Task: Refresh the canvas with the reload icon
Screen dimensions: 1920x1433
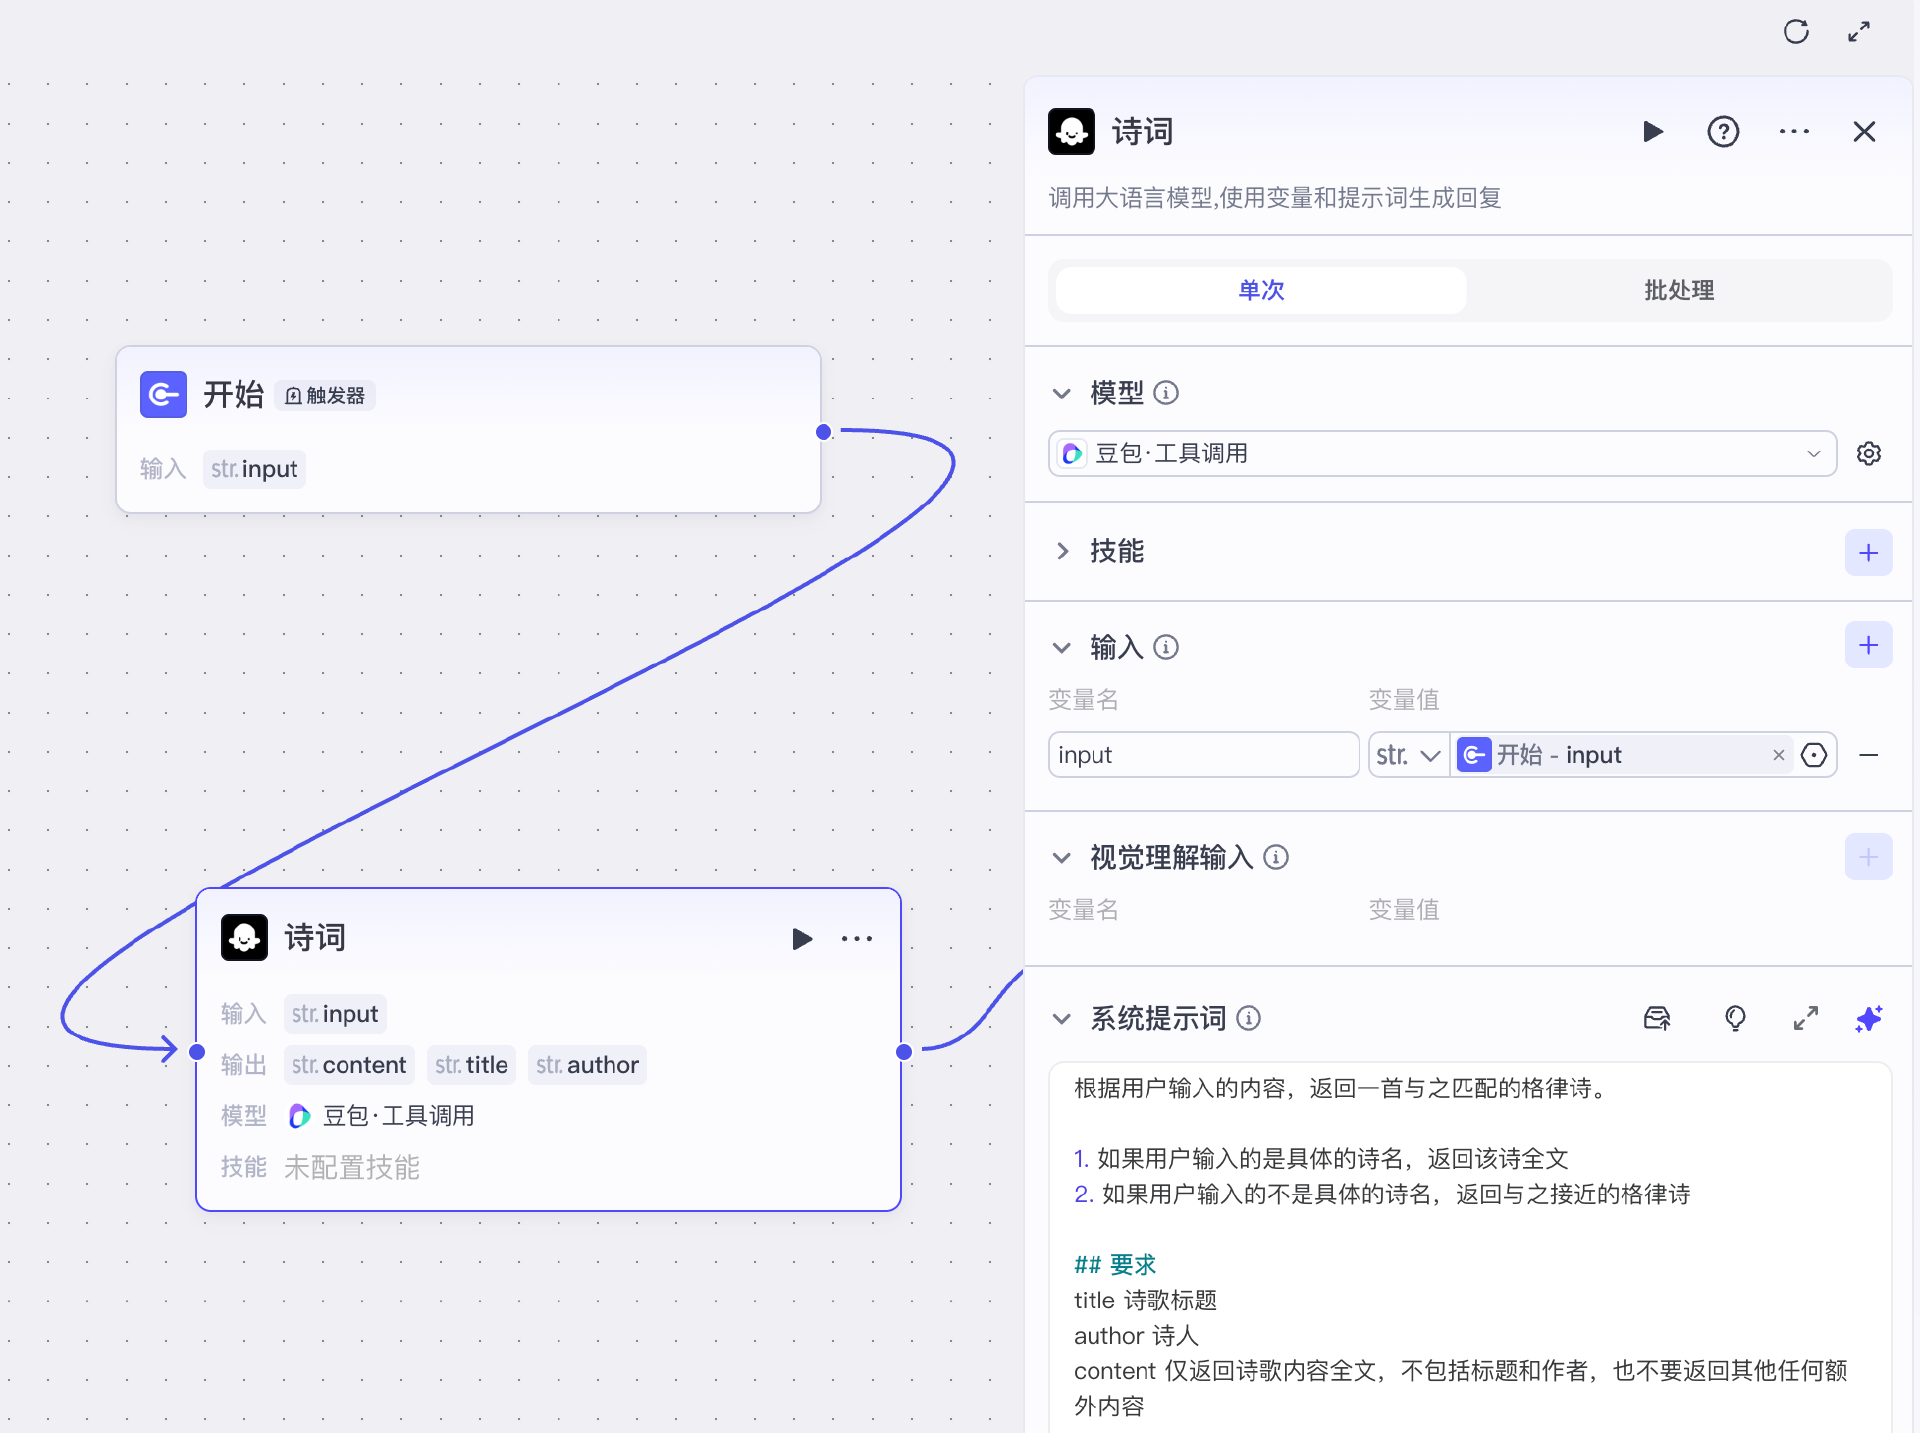Action: click(x=1797, y=31)
